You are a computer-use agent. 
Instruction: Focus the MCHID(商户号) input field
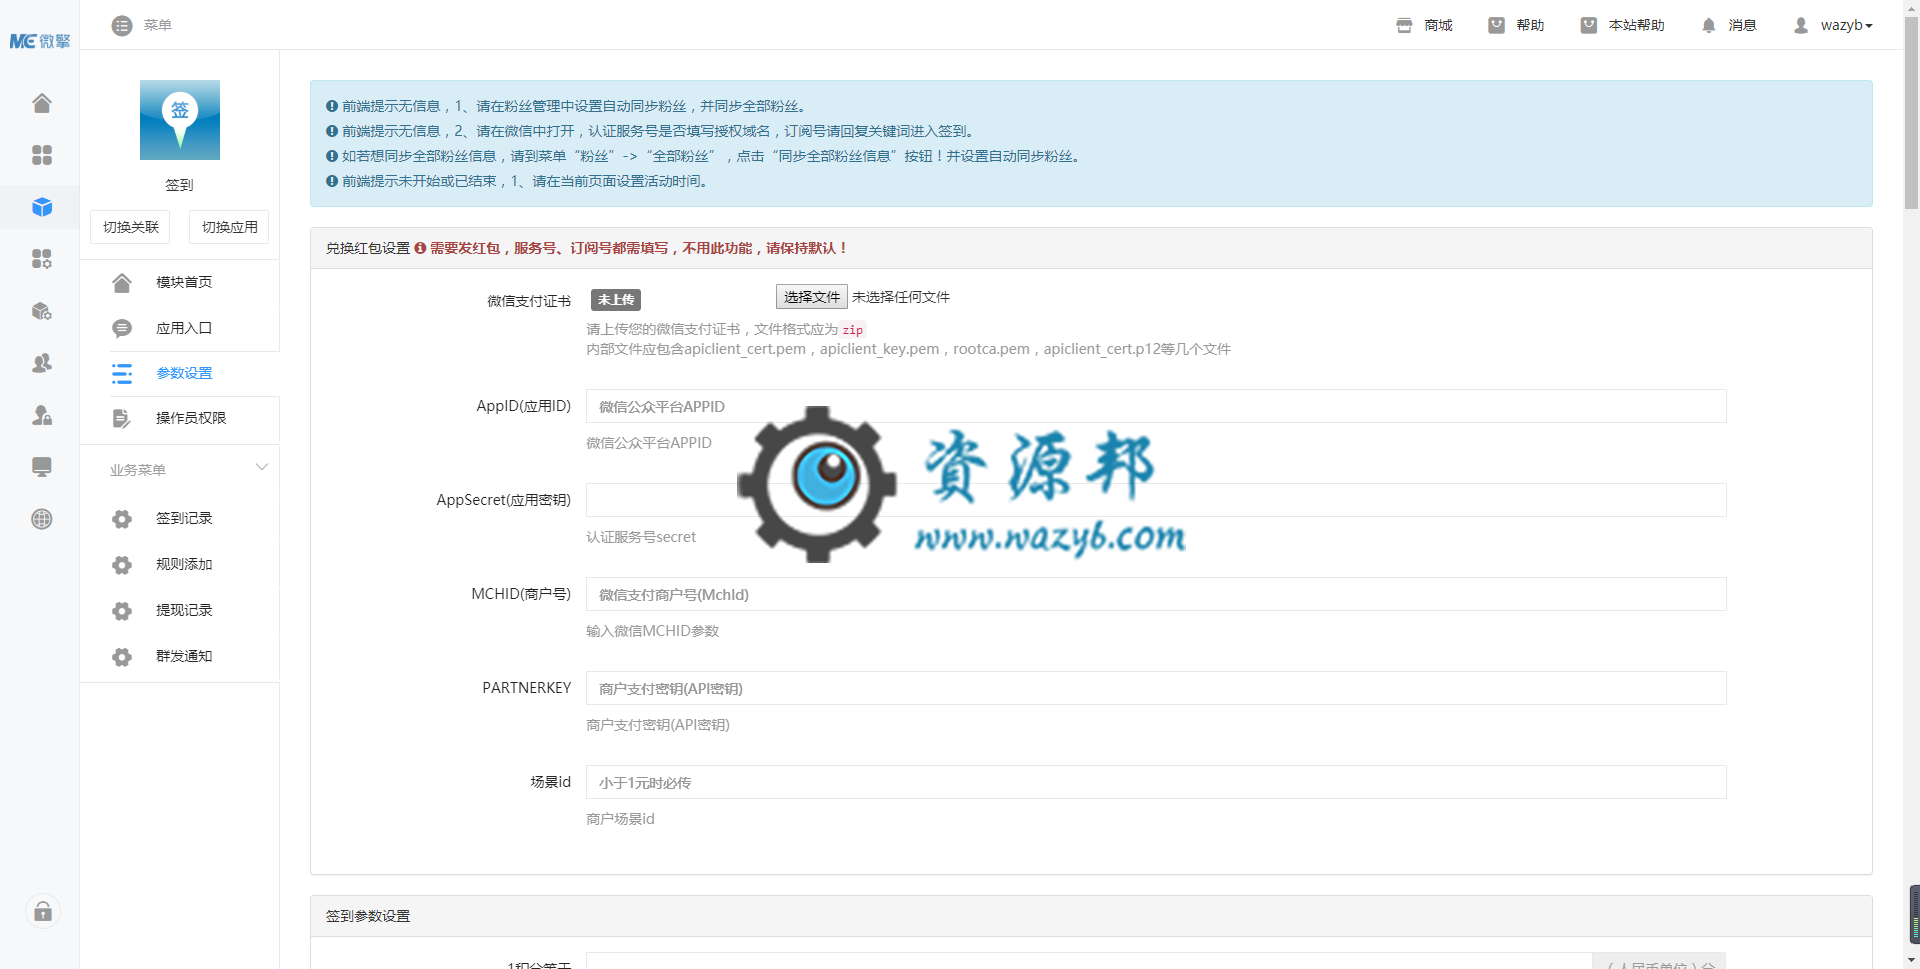[x=1155, y=594]
